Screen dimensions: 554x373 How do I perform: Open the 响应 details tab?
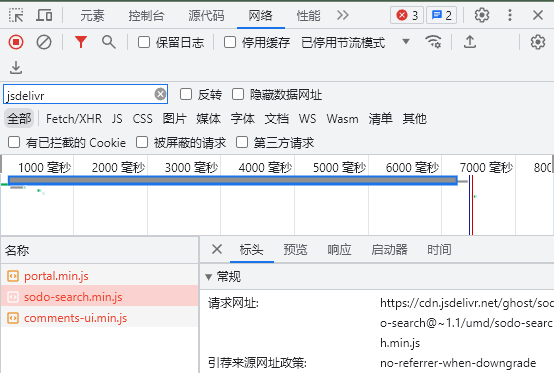(339, 250)
